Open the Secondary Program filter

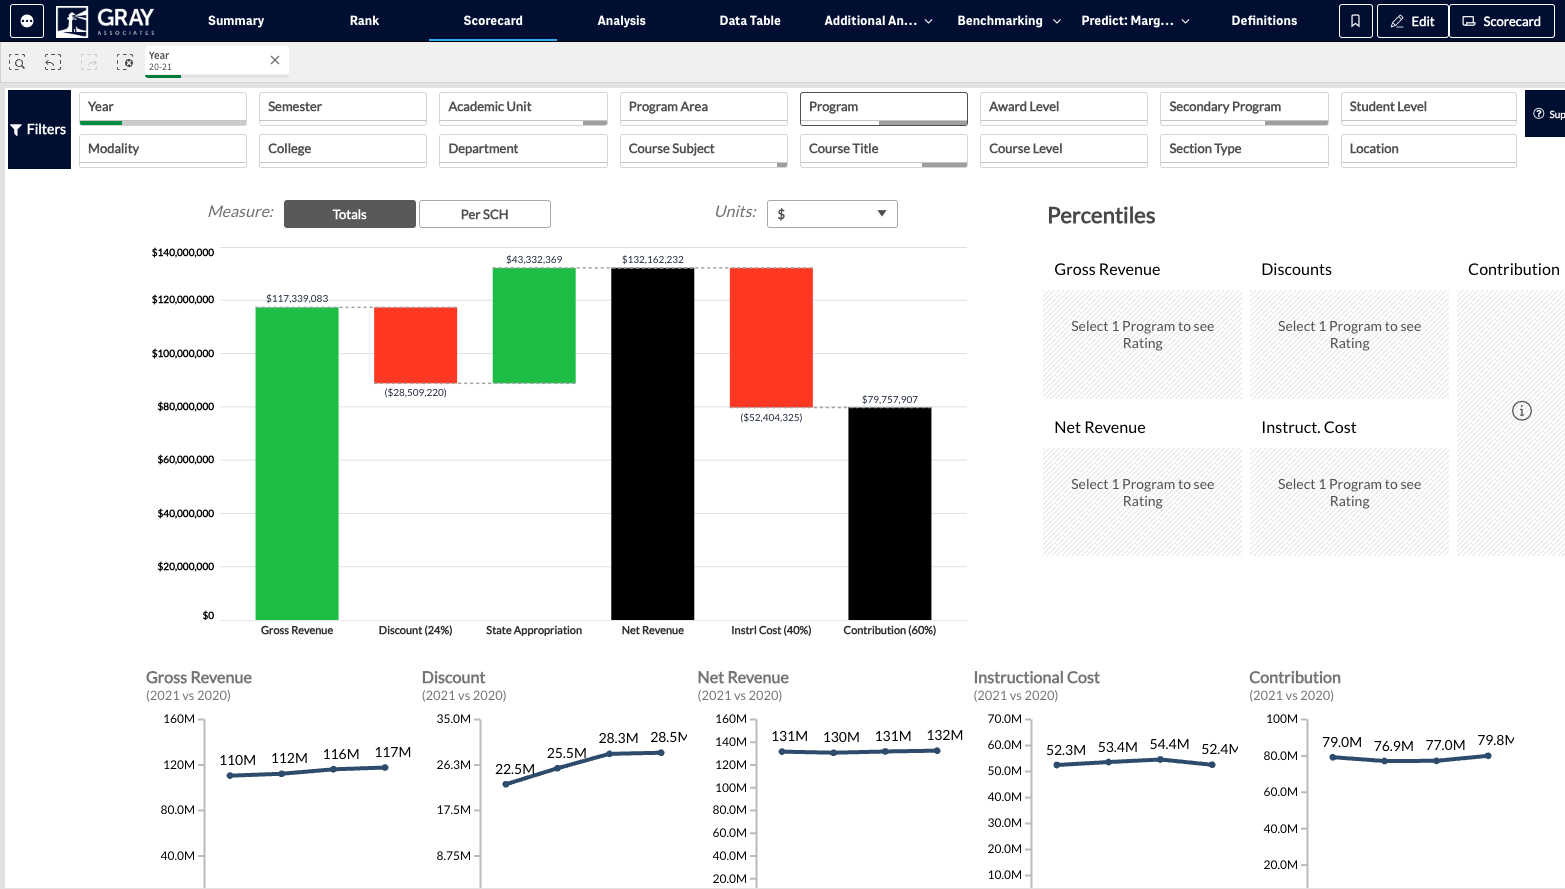tap(1244, 108)
